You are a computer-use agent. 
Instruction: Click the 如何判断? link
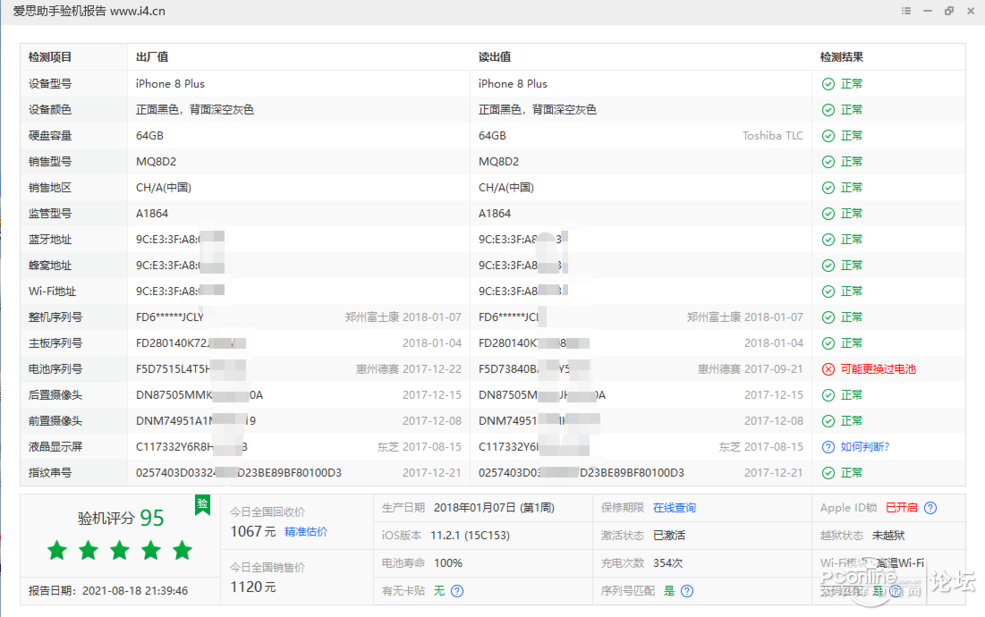865,447
